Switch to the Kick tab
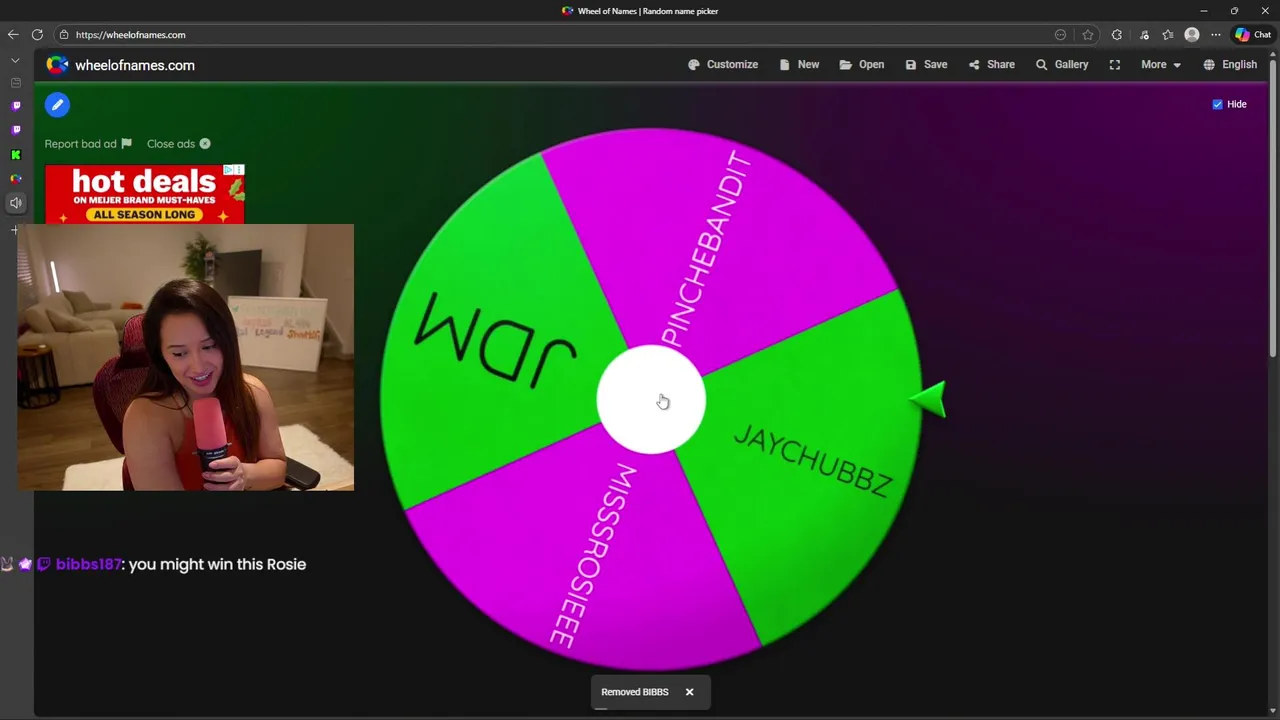This screenshot has height=720, width=1280. [15, 155]
